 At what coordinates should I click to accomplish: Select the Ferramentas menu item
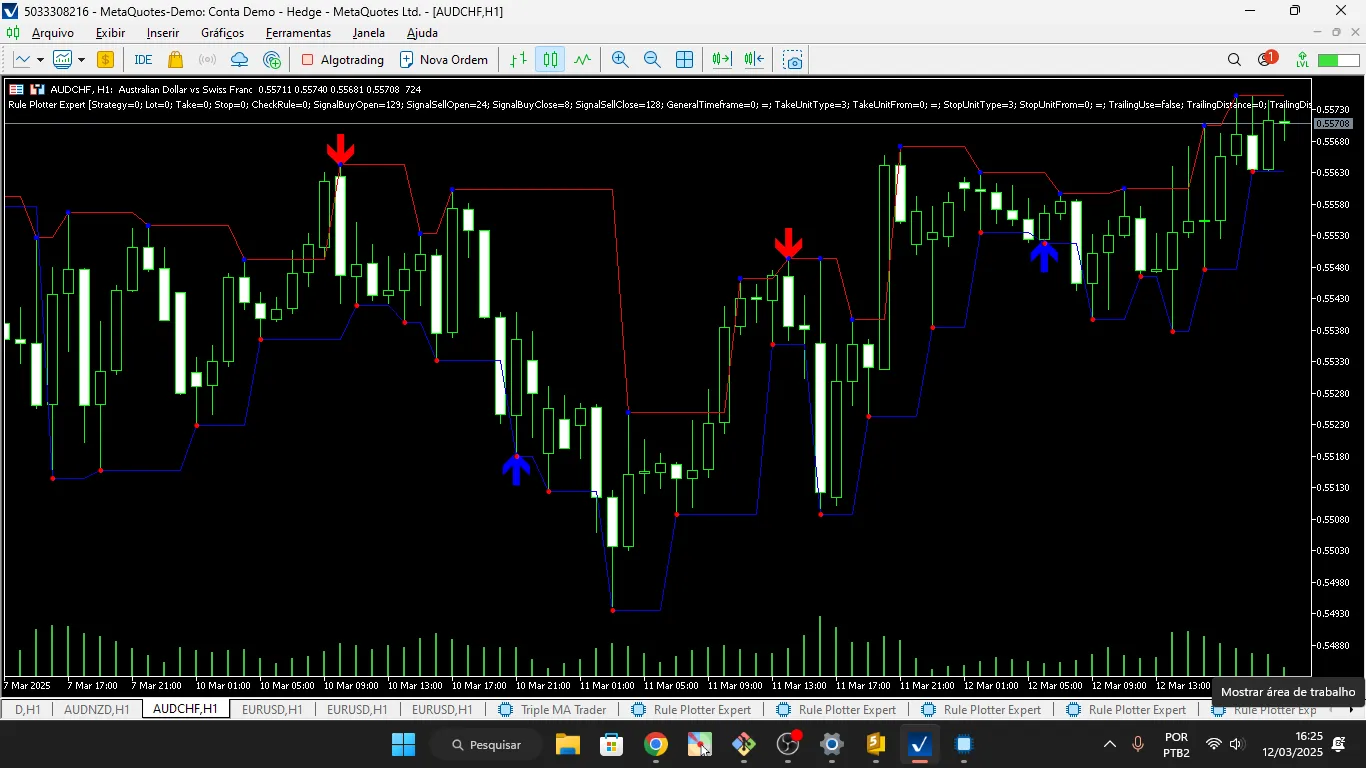298,33
